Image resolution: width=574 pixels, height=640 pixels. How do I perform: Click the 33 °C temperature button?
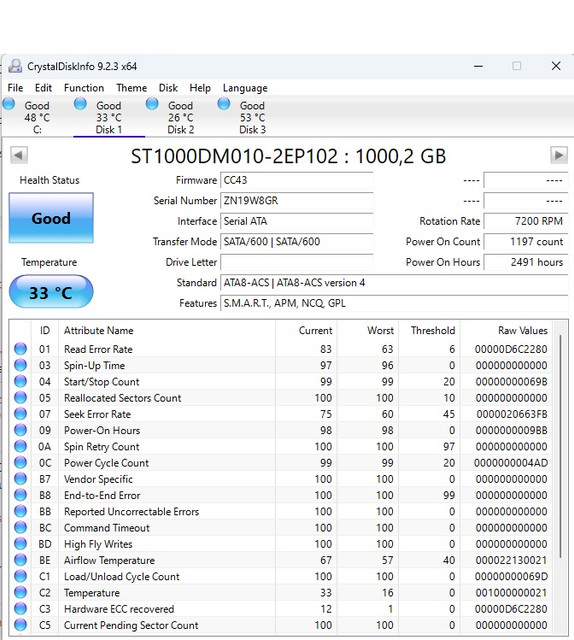point(51,292)
